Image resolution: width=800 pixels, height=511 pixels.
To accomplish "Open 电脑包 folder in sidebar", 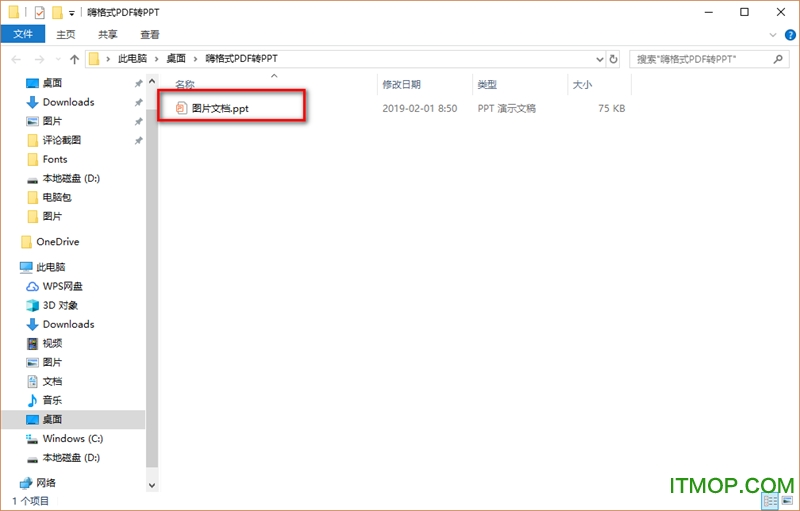I will point(57,197).
